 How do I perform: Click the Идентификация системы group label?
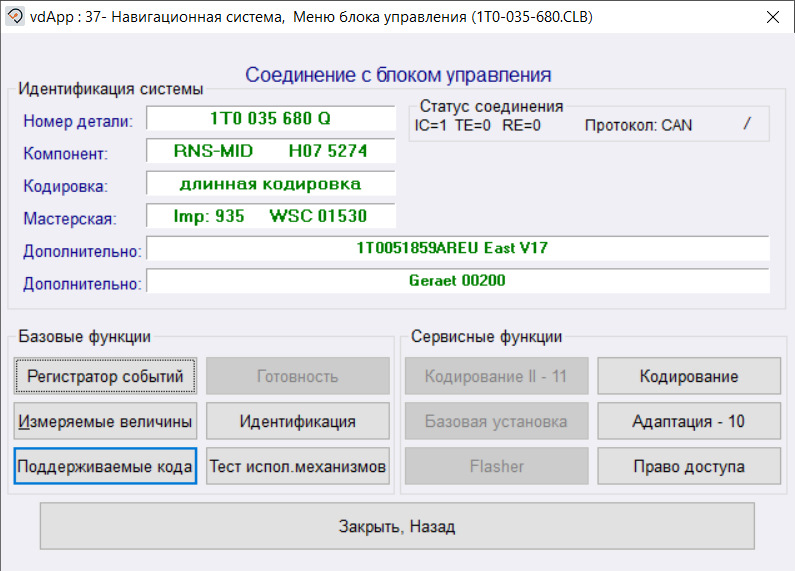click(x=111, y=89)
